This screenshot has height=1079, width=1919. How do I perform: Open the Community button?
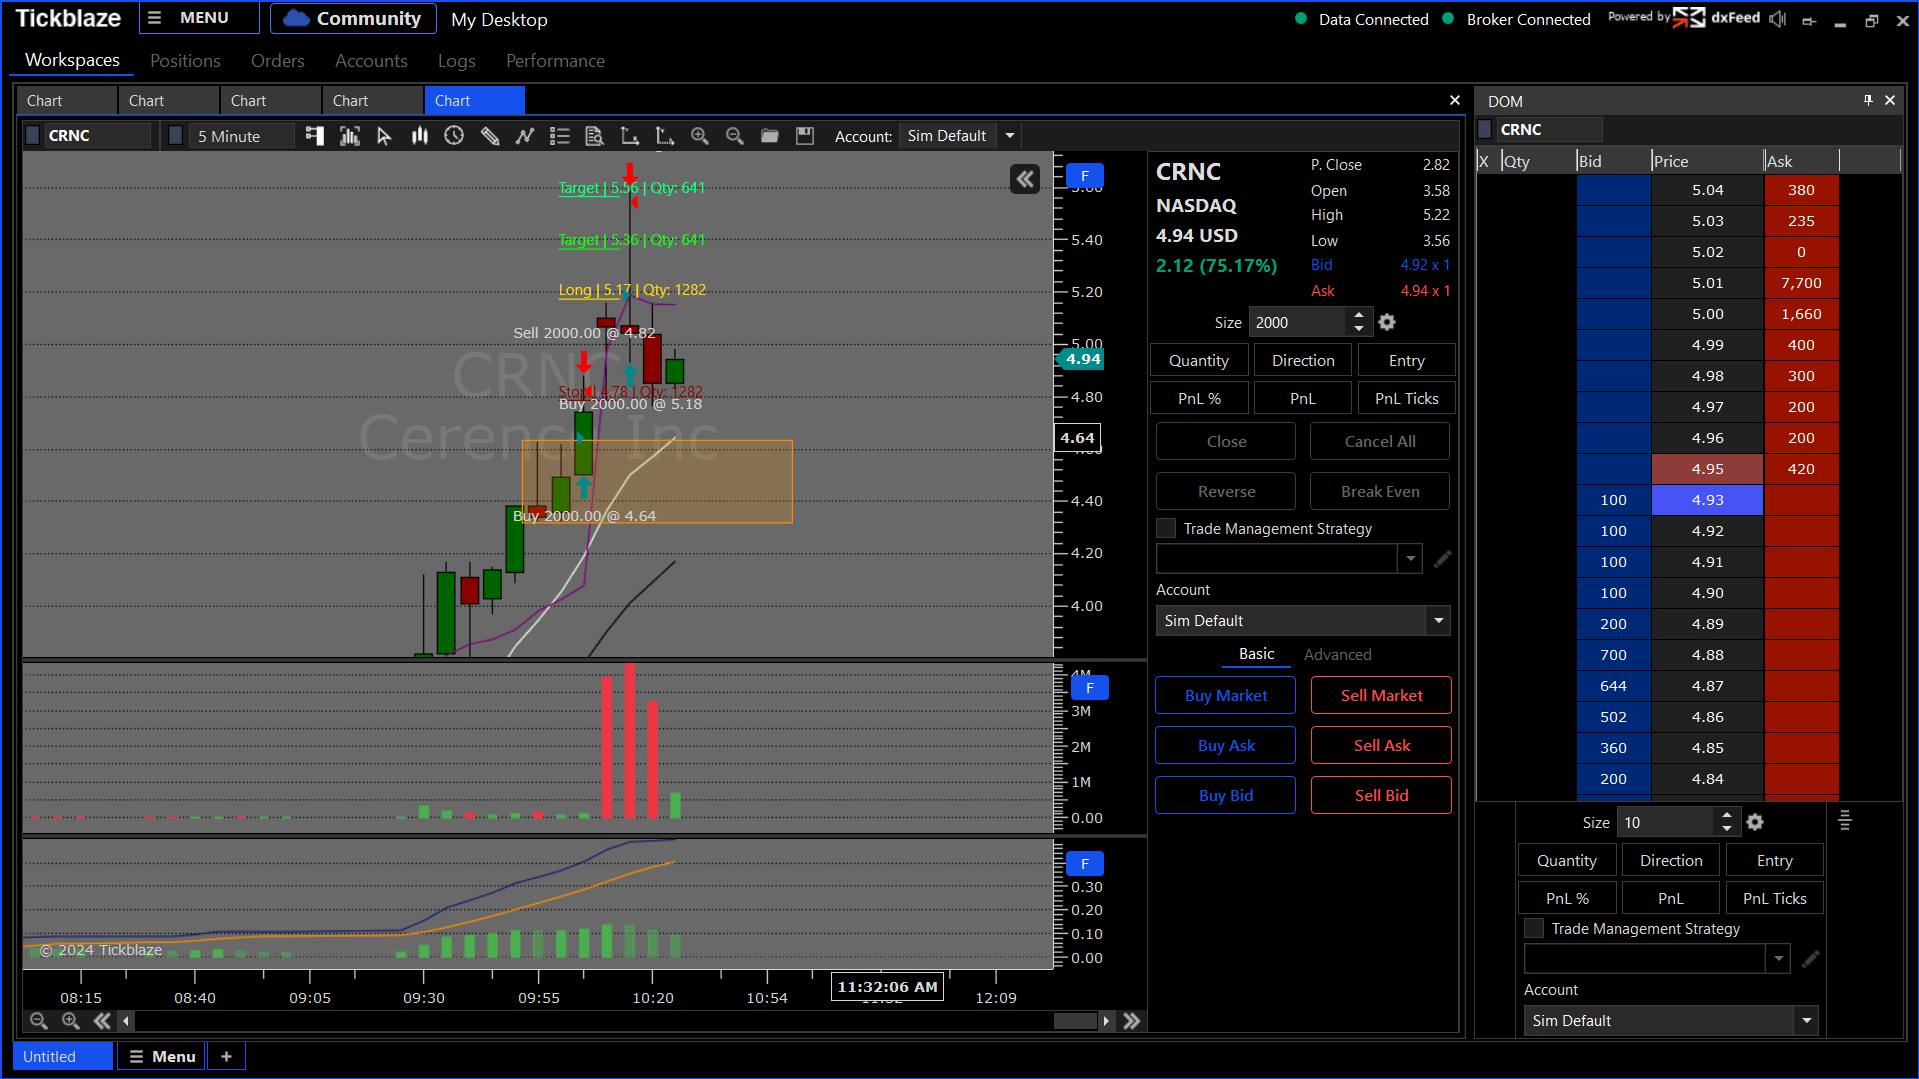(x=353, y=18)
